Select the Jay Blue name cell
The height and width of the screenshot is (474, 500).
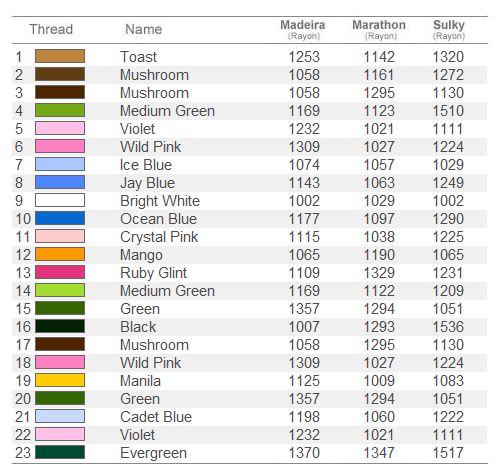[x=147, y=183]
